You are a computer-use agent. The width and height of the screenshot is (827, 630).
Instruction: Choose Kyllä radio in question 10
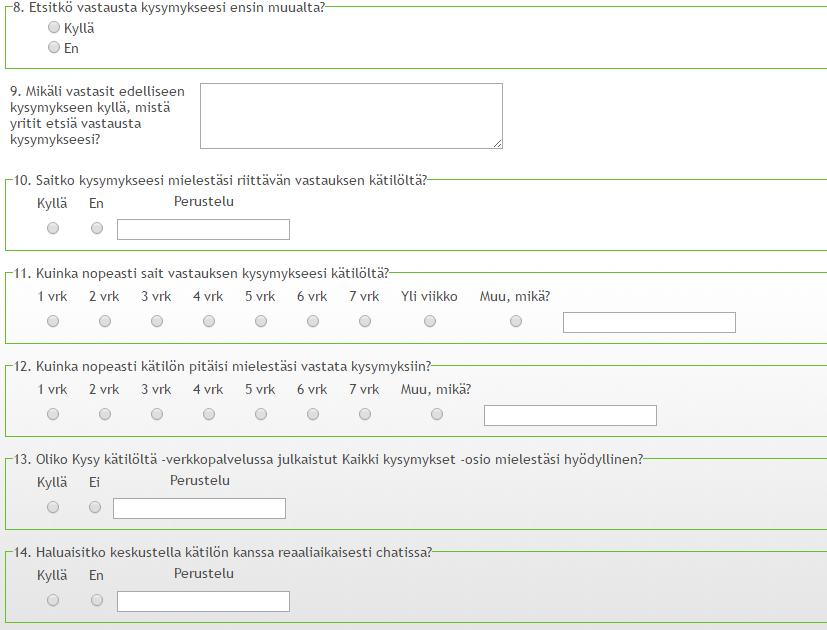[53, 228]
